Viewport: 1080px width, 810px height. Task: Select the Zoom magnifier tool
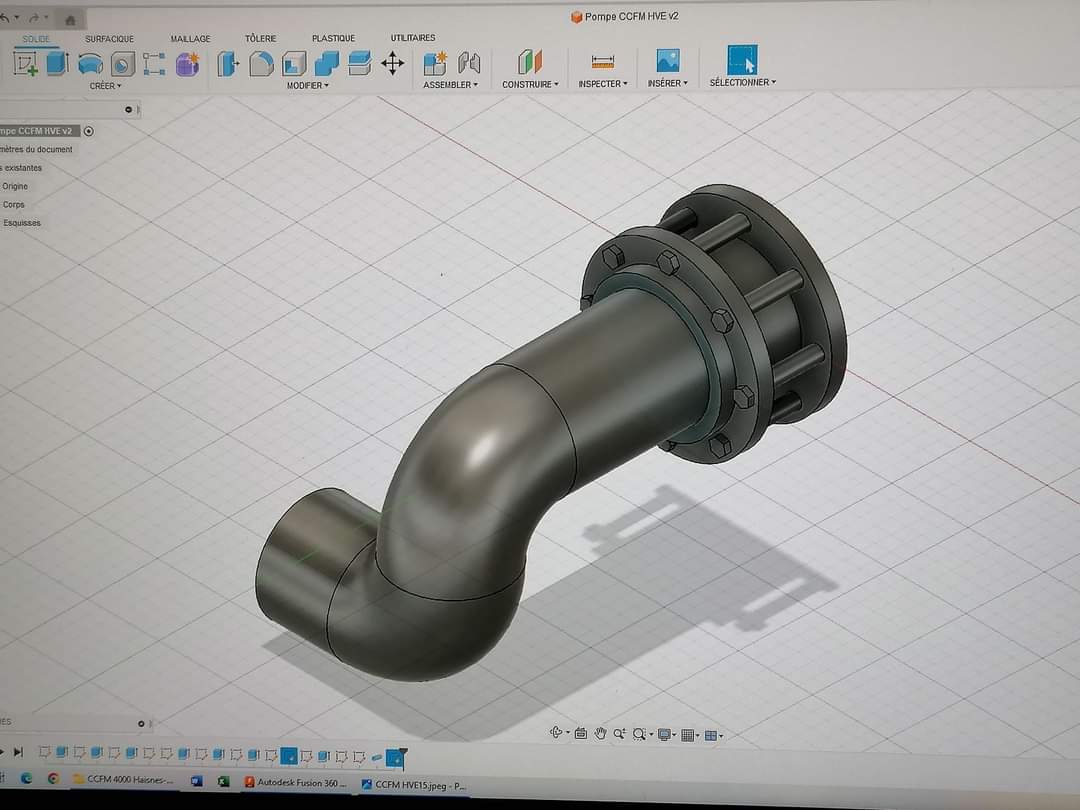(x=619, y=734)
